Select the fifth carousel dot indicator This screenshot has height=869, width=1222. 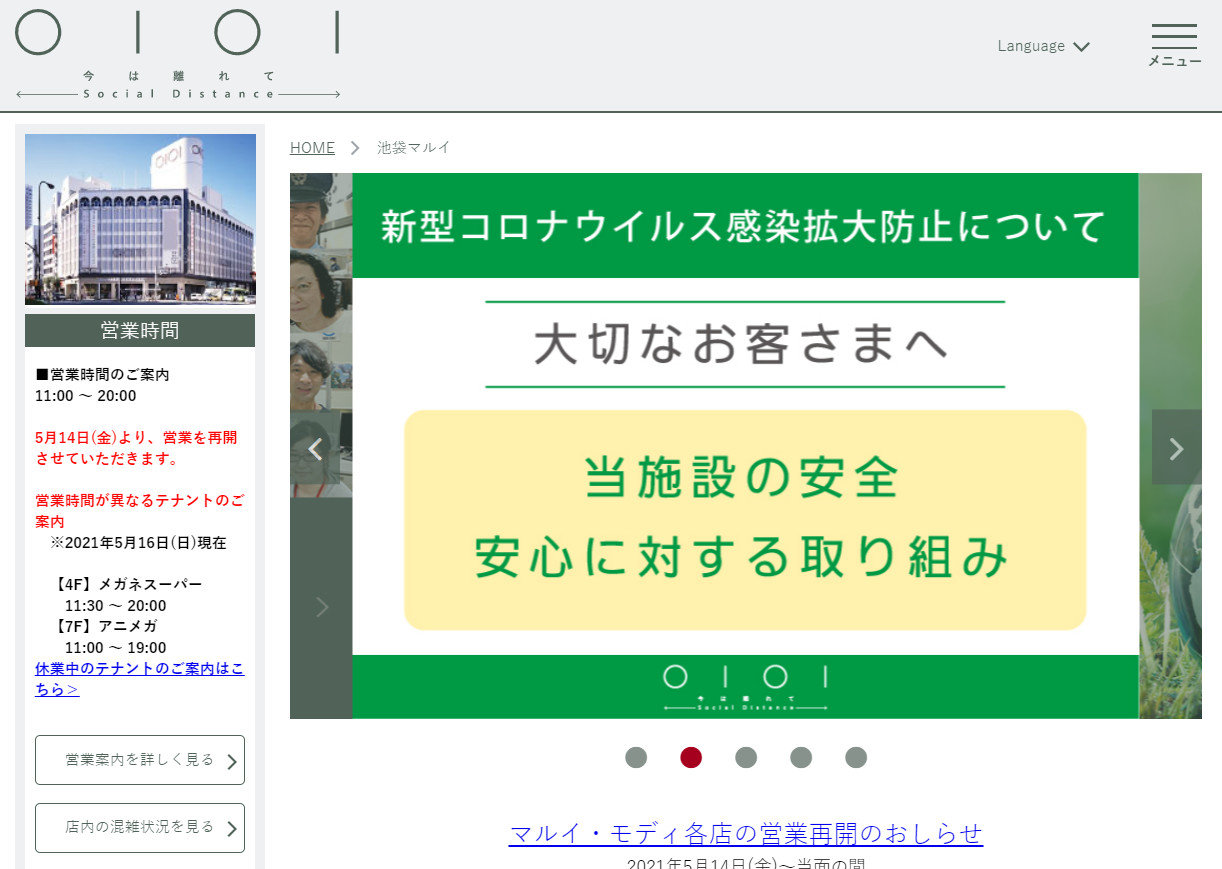(x=856, y=758)
